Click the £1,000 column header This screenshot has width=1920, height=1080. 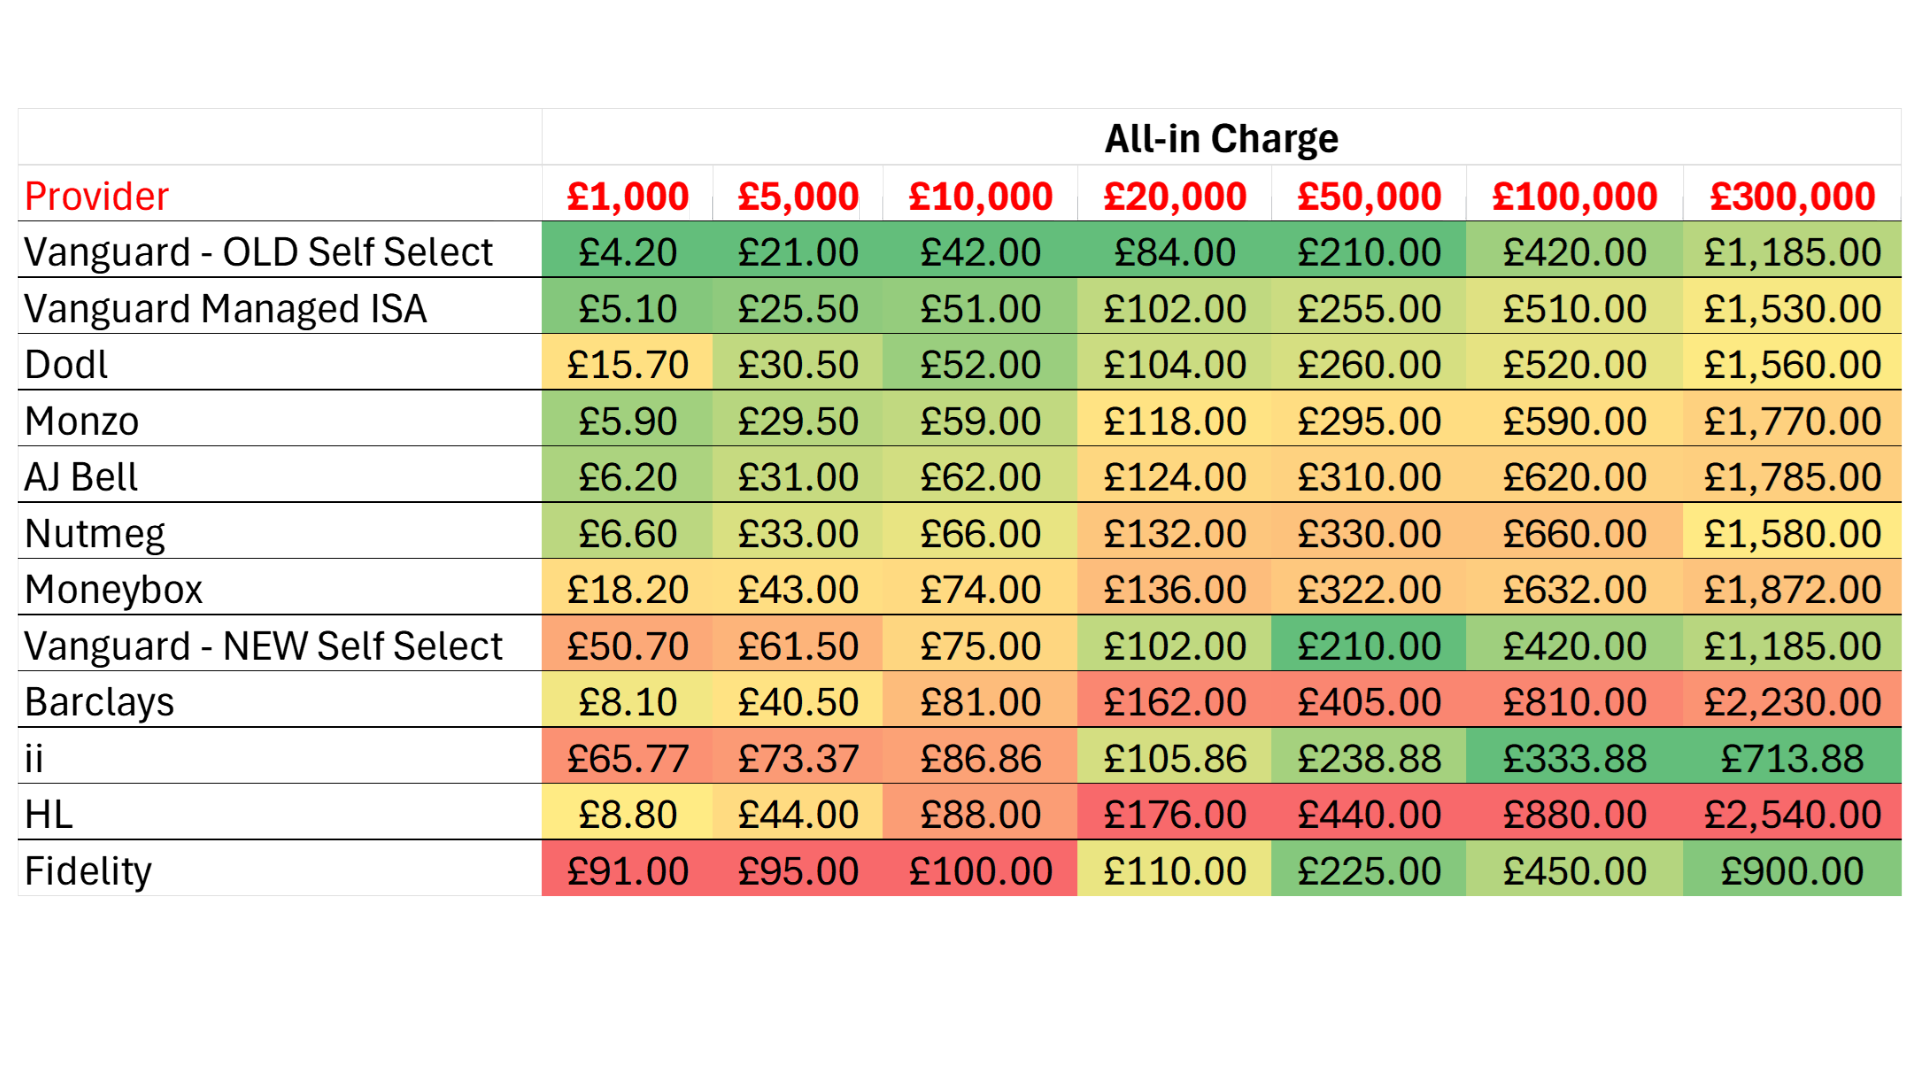[627, 195]
